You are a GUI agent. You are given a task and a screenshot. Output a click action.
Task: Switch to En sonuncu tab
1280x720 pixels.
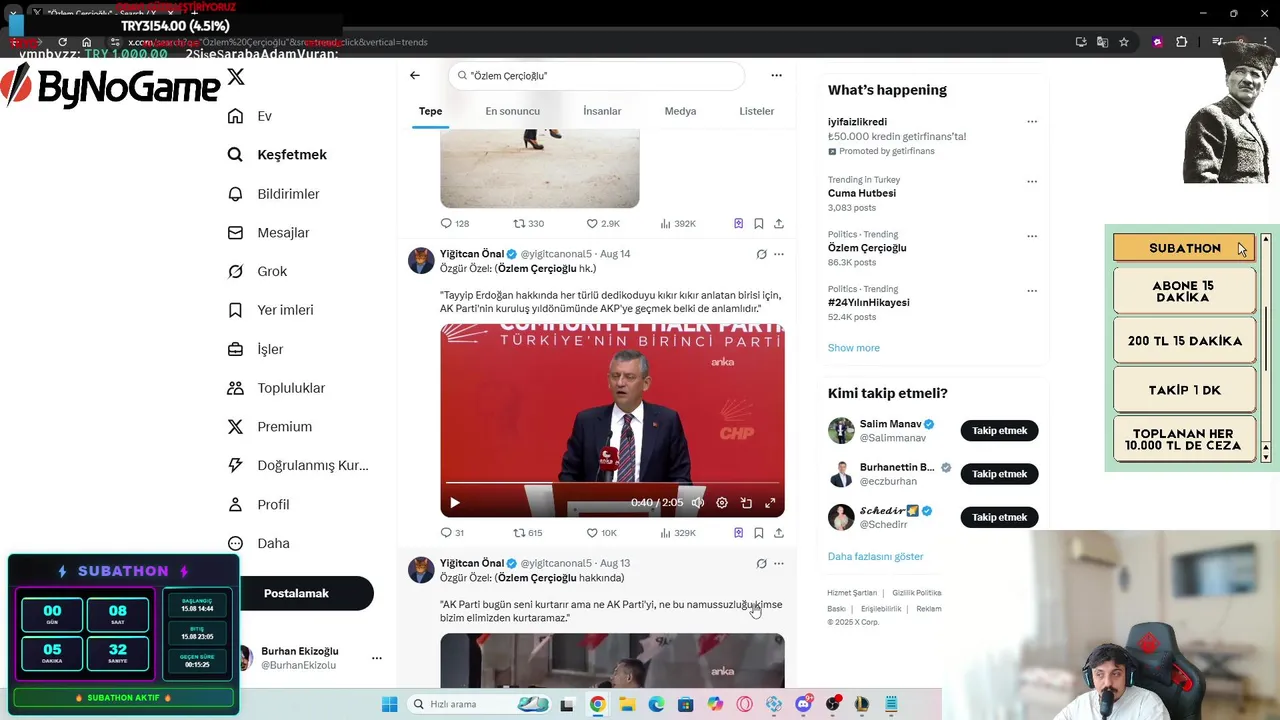click(513, 111)
